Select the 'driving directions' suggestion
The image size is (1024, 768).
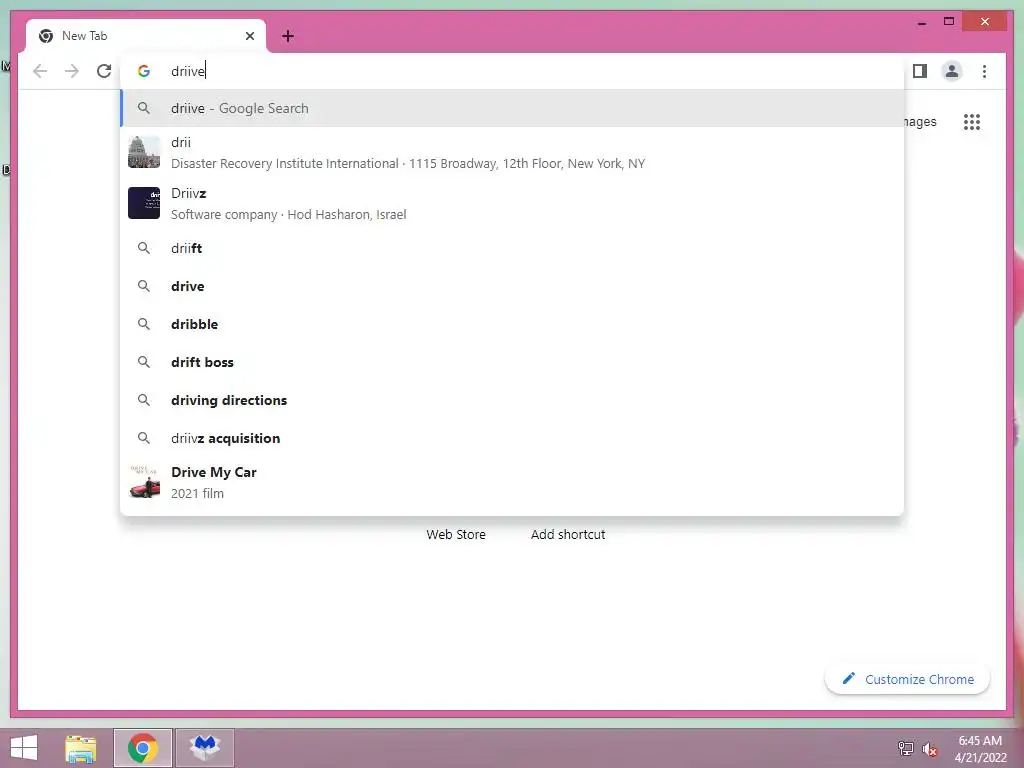coord(512,400)
